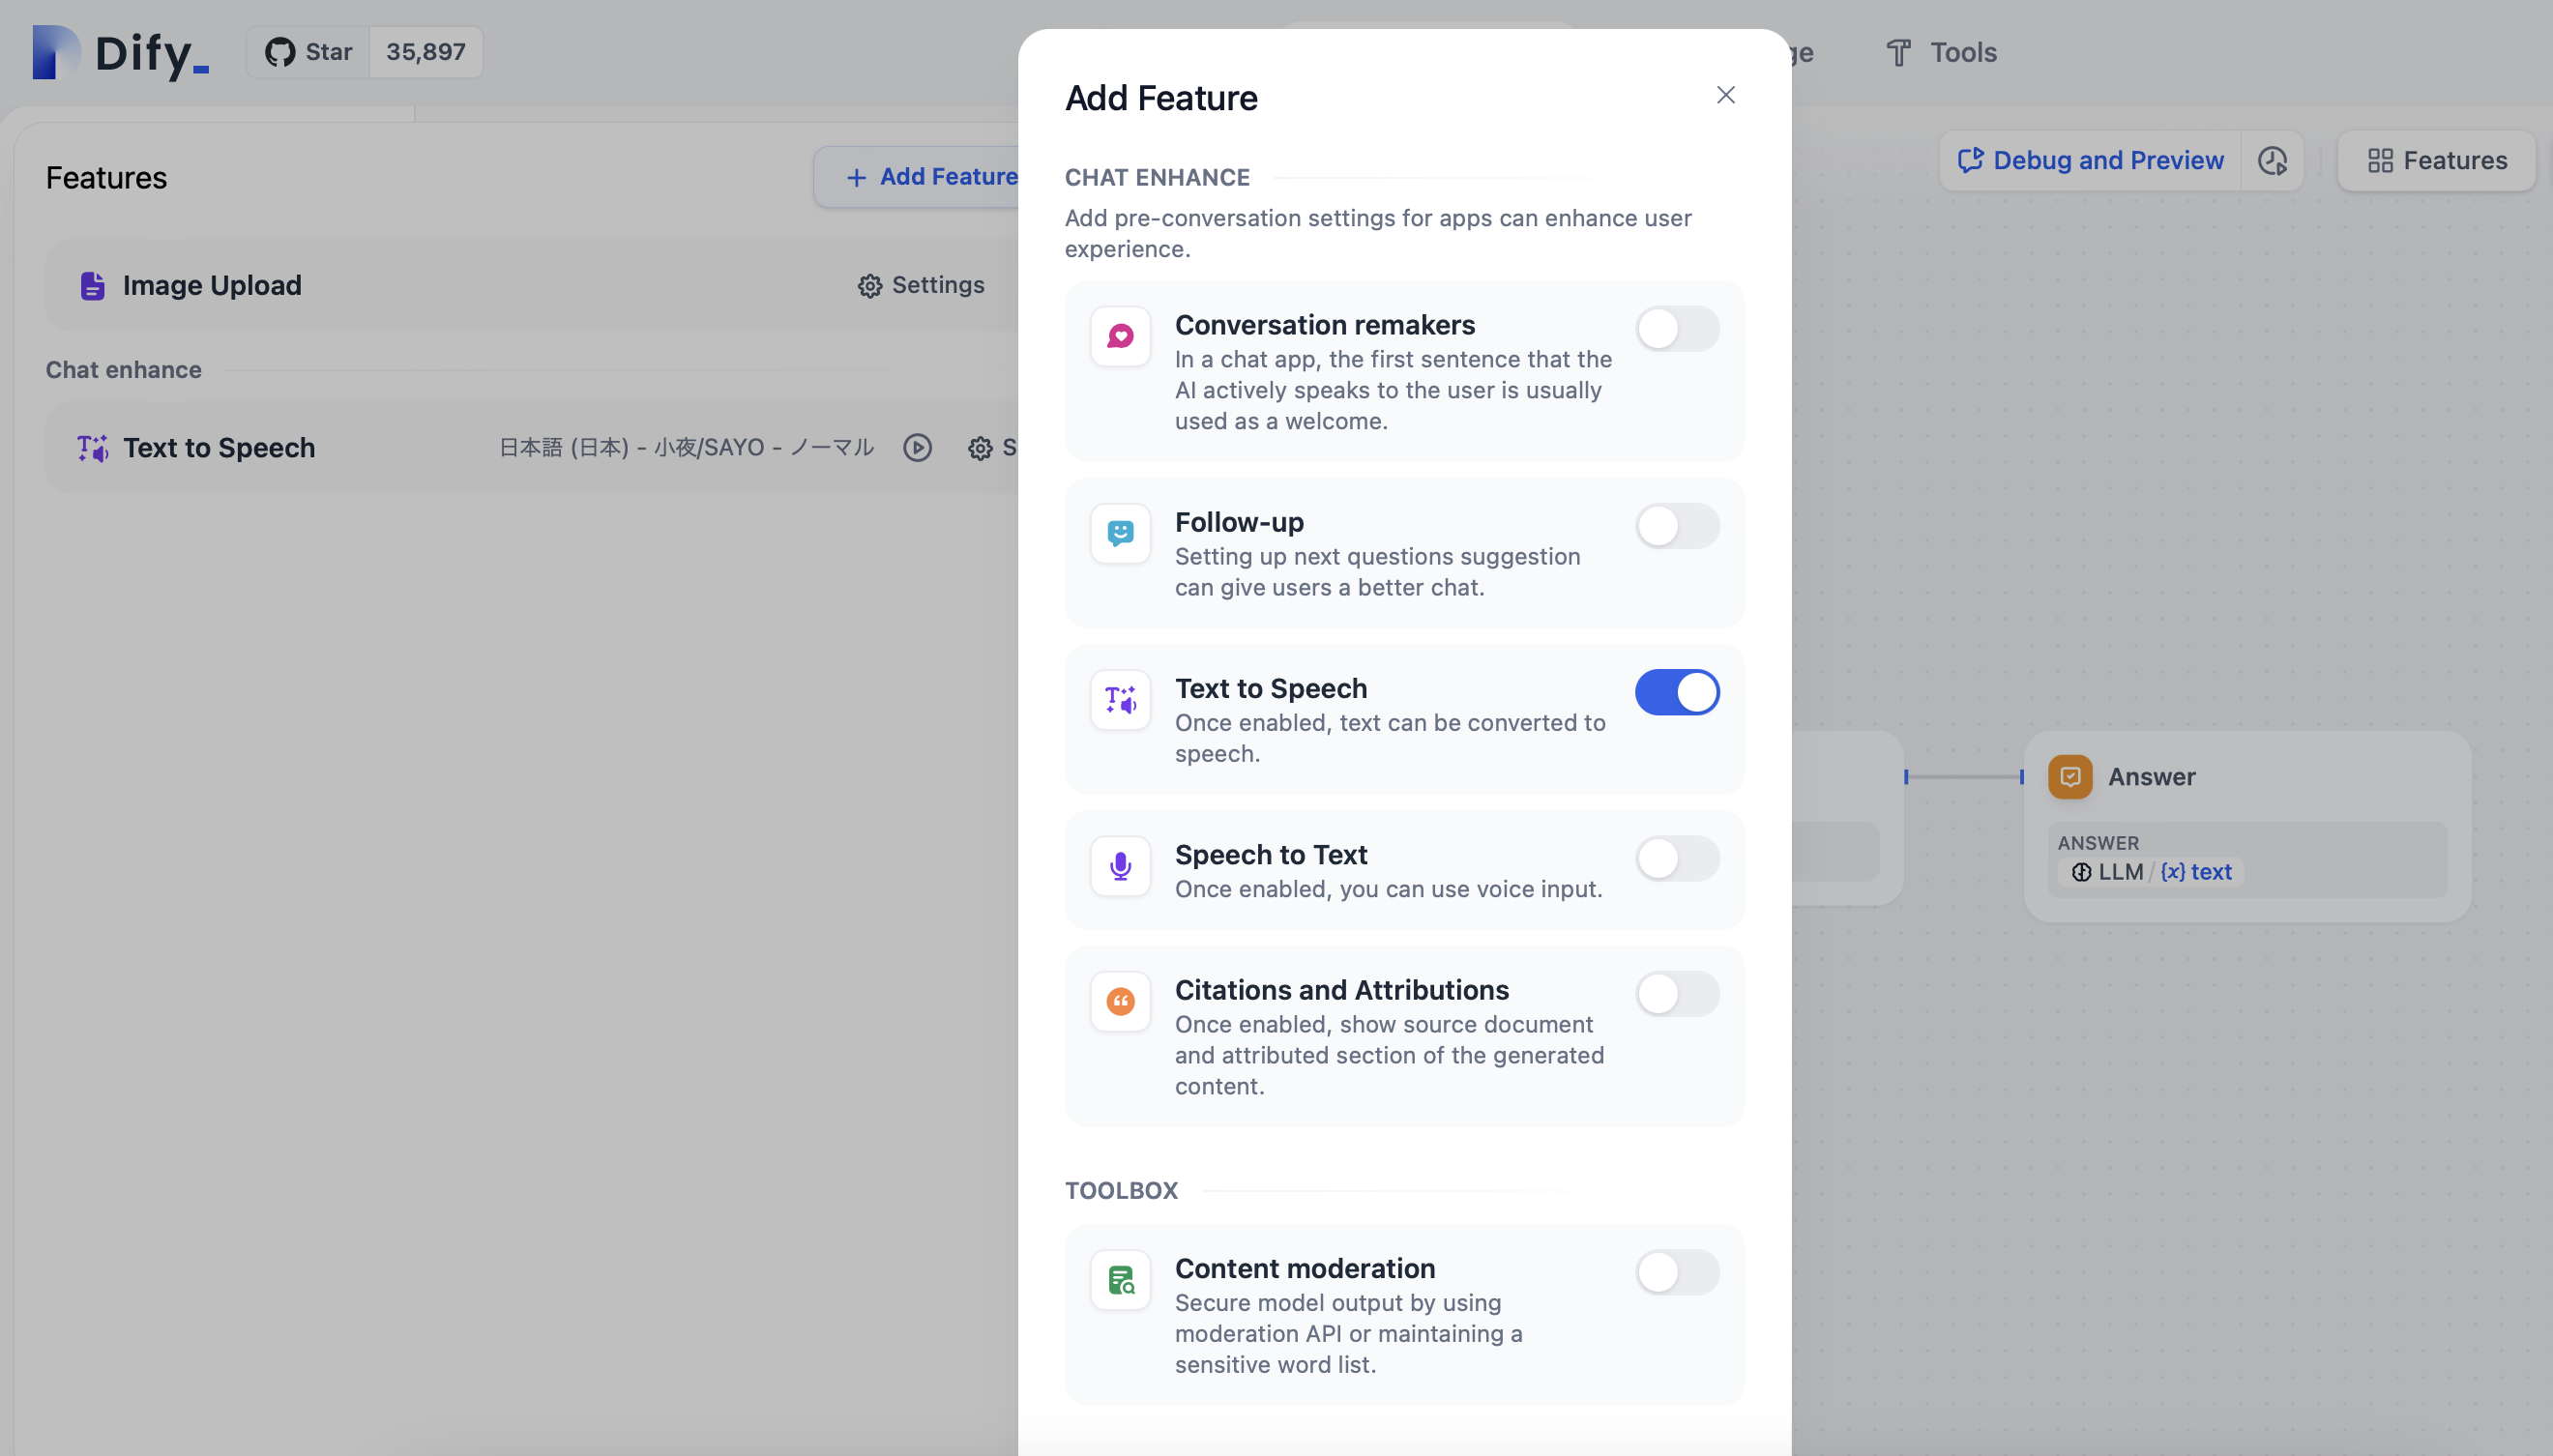The width and height of the screenshot is (2553, 1456).
Task: Click the Speech to Text microphone icon
Action: [x=1120, y=866]
